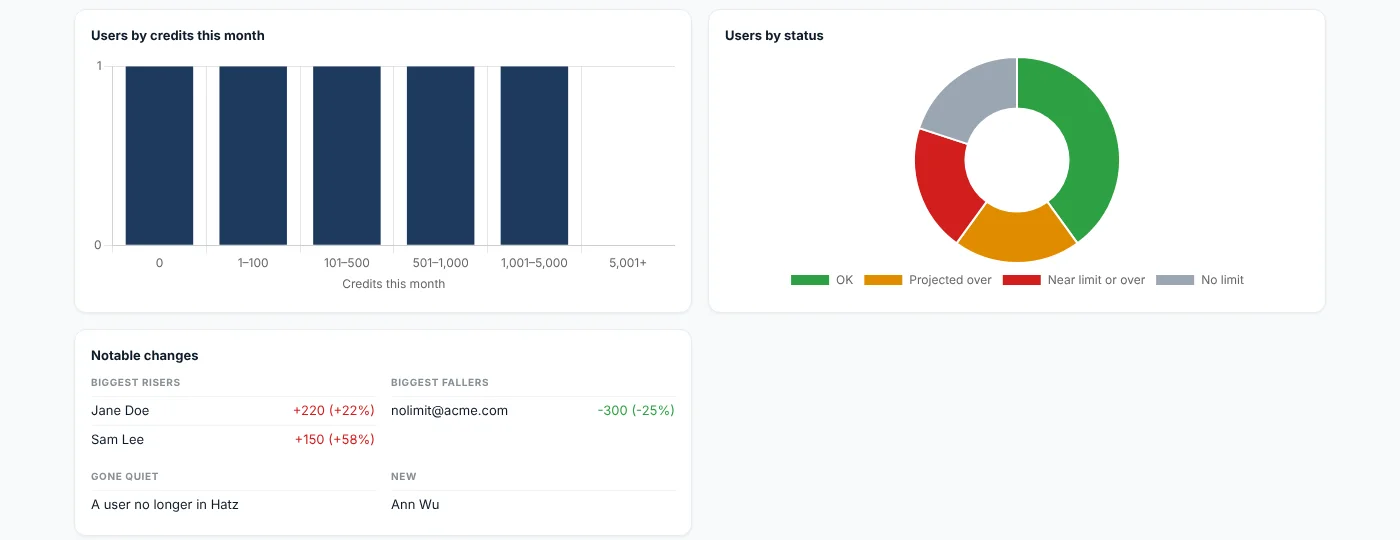Click the +220 (+22%) change value

point(334,410)
